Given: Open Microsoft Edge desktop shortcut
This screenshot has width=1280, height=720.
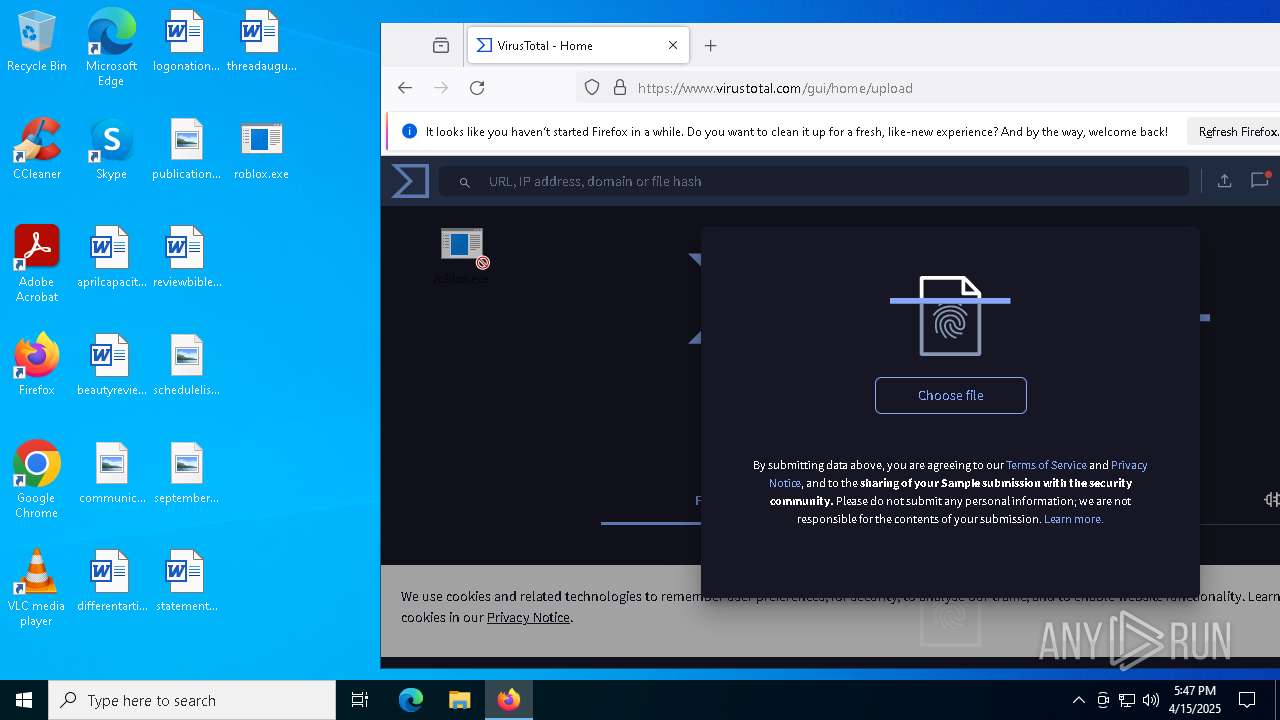Looking at the screenshot, I should tap(111, 48).
